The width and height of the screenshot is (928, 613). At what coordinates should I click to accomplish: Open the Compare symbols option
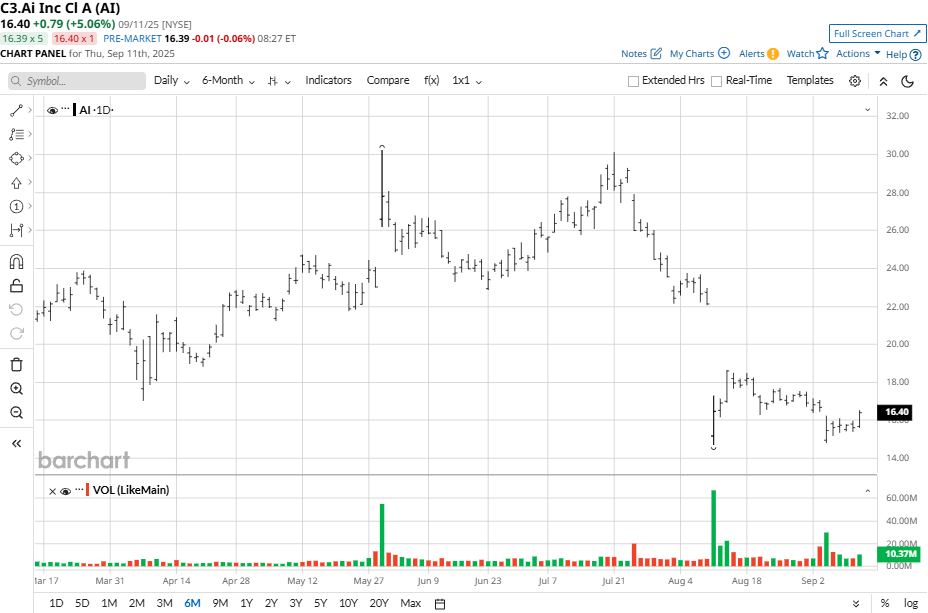(x=388, y=80)
